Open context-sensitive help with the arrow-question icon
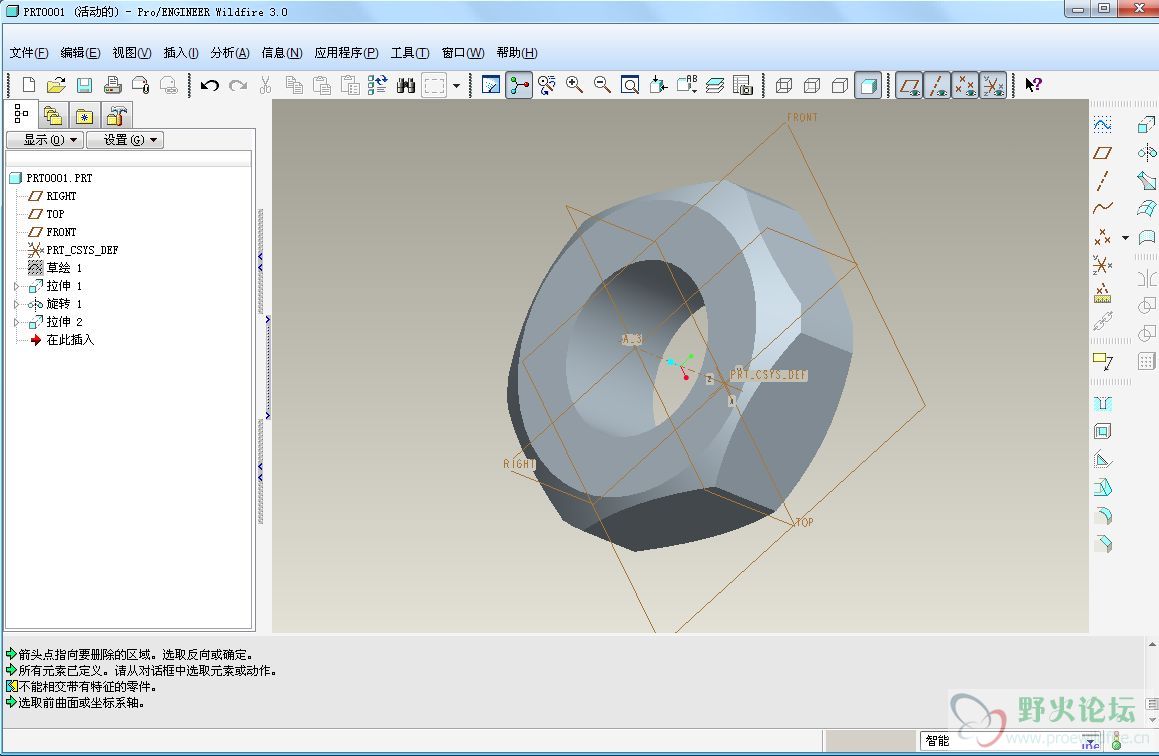 (x=1033, y=85)
